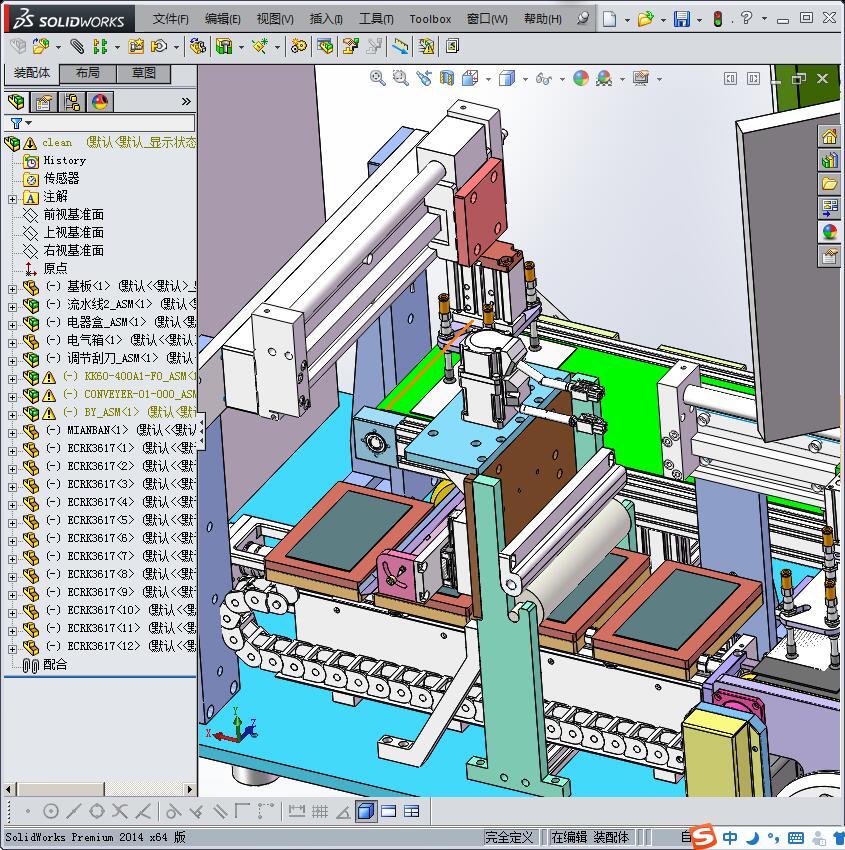
Task: Switch to the 布局 tab
Action: point(87,73)
